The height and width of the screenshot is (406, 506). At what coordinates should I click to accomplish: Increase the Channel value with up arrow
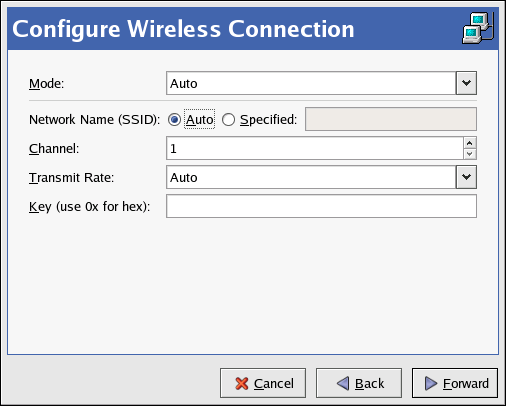tap(470, 143)
